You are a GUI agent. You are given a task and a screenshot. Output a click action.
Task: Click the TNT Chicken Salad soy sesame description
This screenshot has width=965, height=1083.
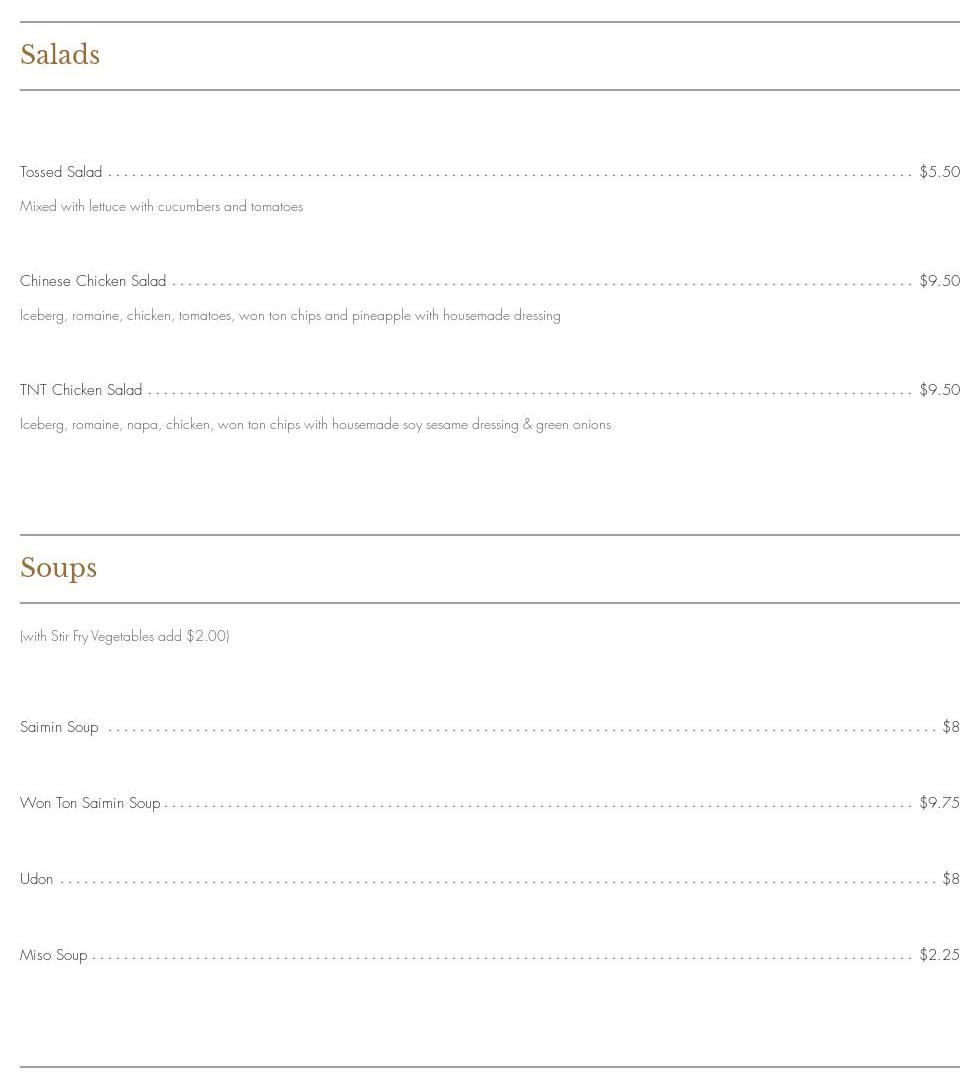click(315, 425)
